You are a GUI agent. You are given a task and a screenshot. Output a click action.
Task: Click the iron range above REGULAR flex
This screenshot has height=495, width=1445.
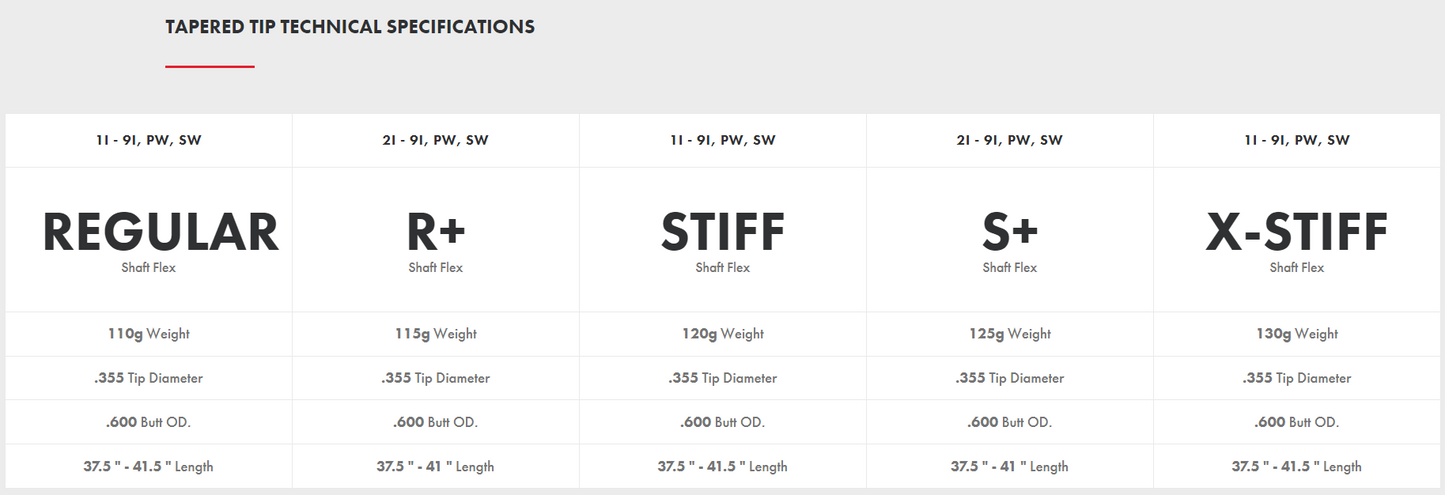149,140
